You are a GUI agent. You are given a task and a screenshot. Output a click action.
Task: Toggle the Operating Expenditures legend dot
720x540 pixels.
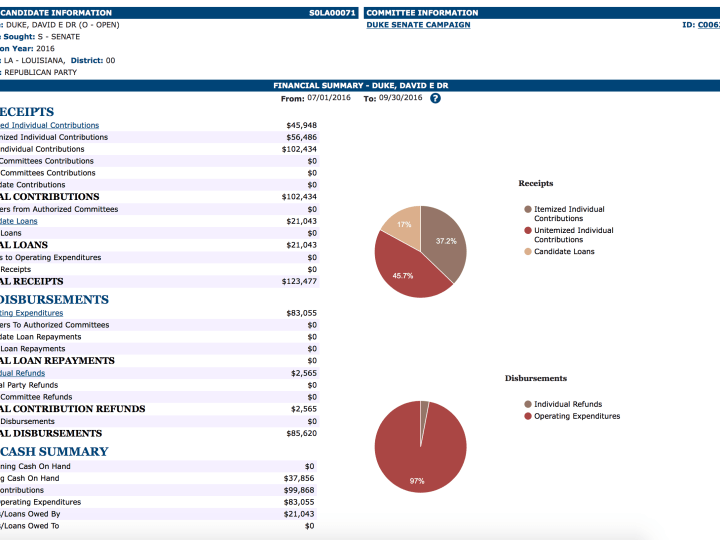pyautogui.click(x=528, y=416)
